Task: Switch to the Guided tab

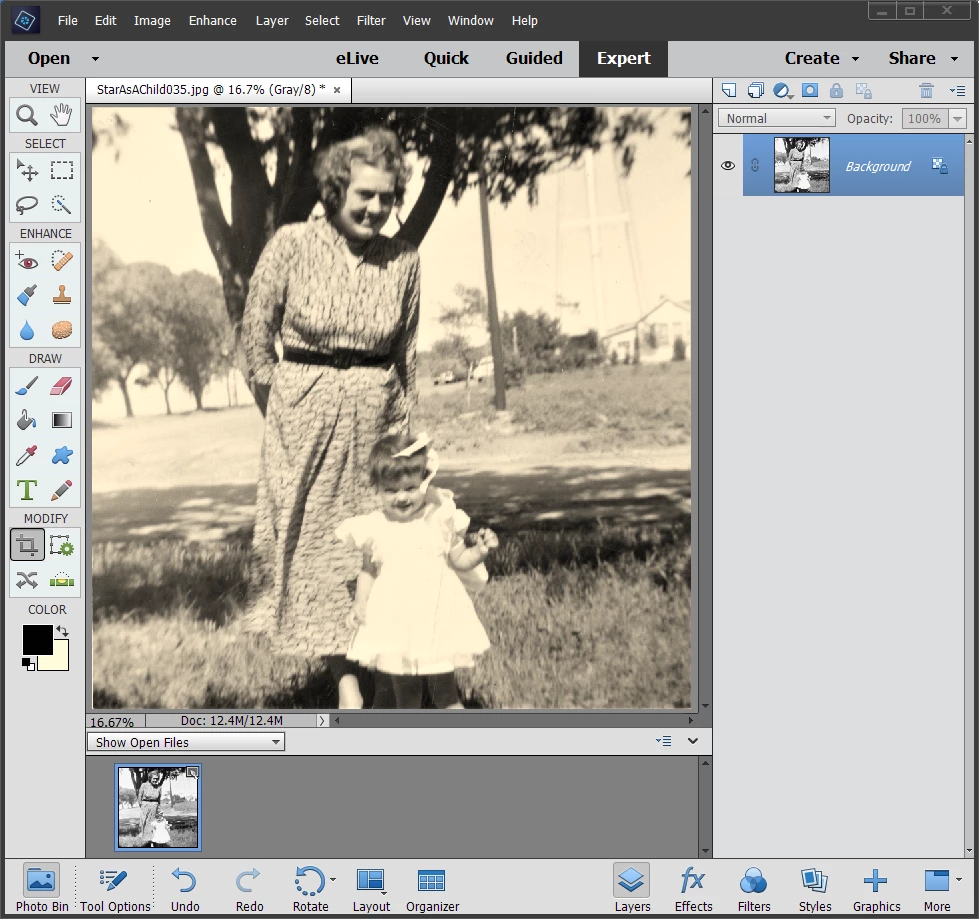Action: coord(534,58)
